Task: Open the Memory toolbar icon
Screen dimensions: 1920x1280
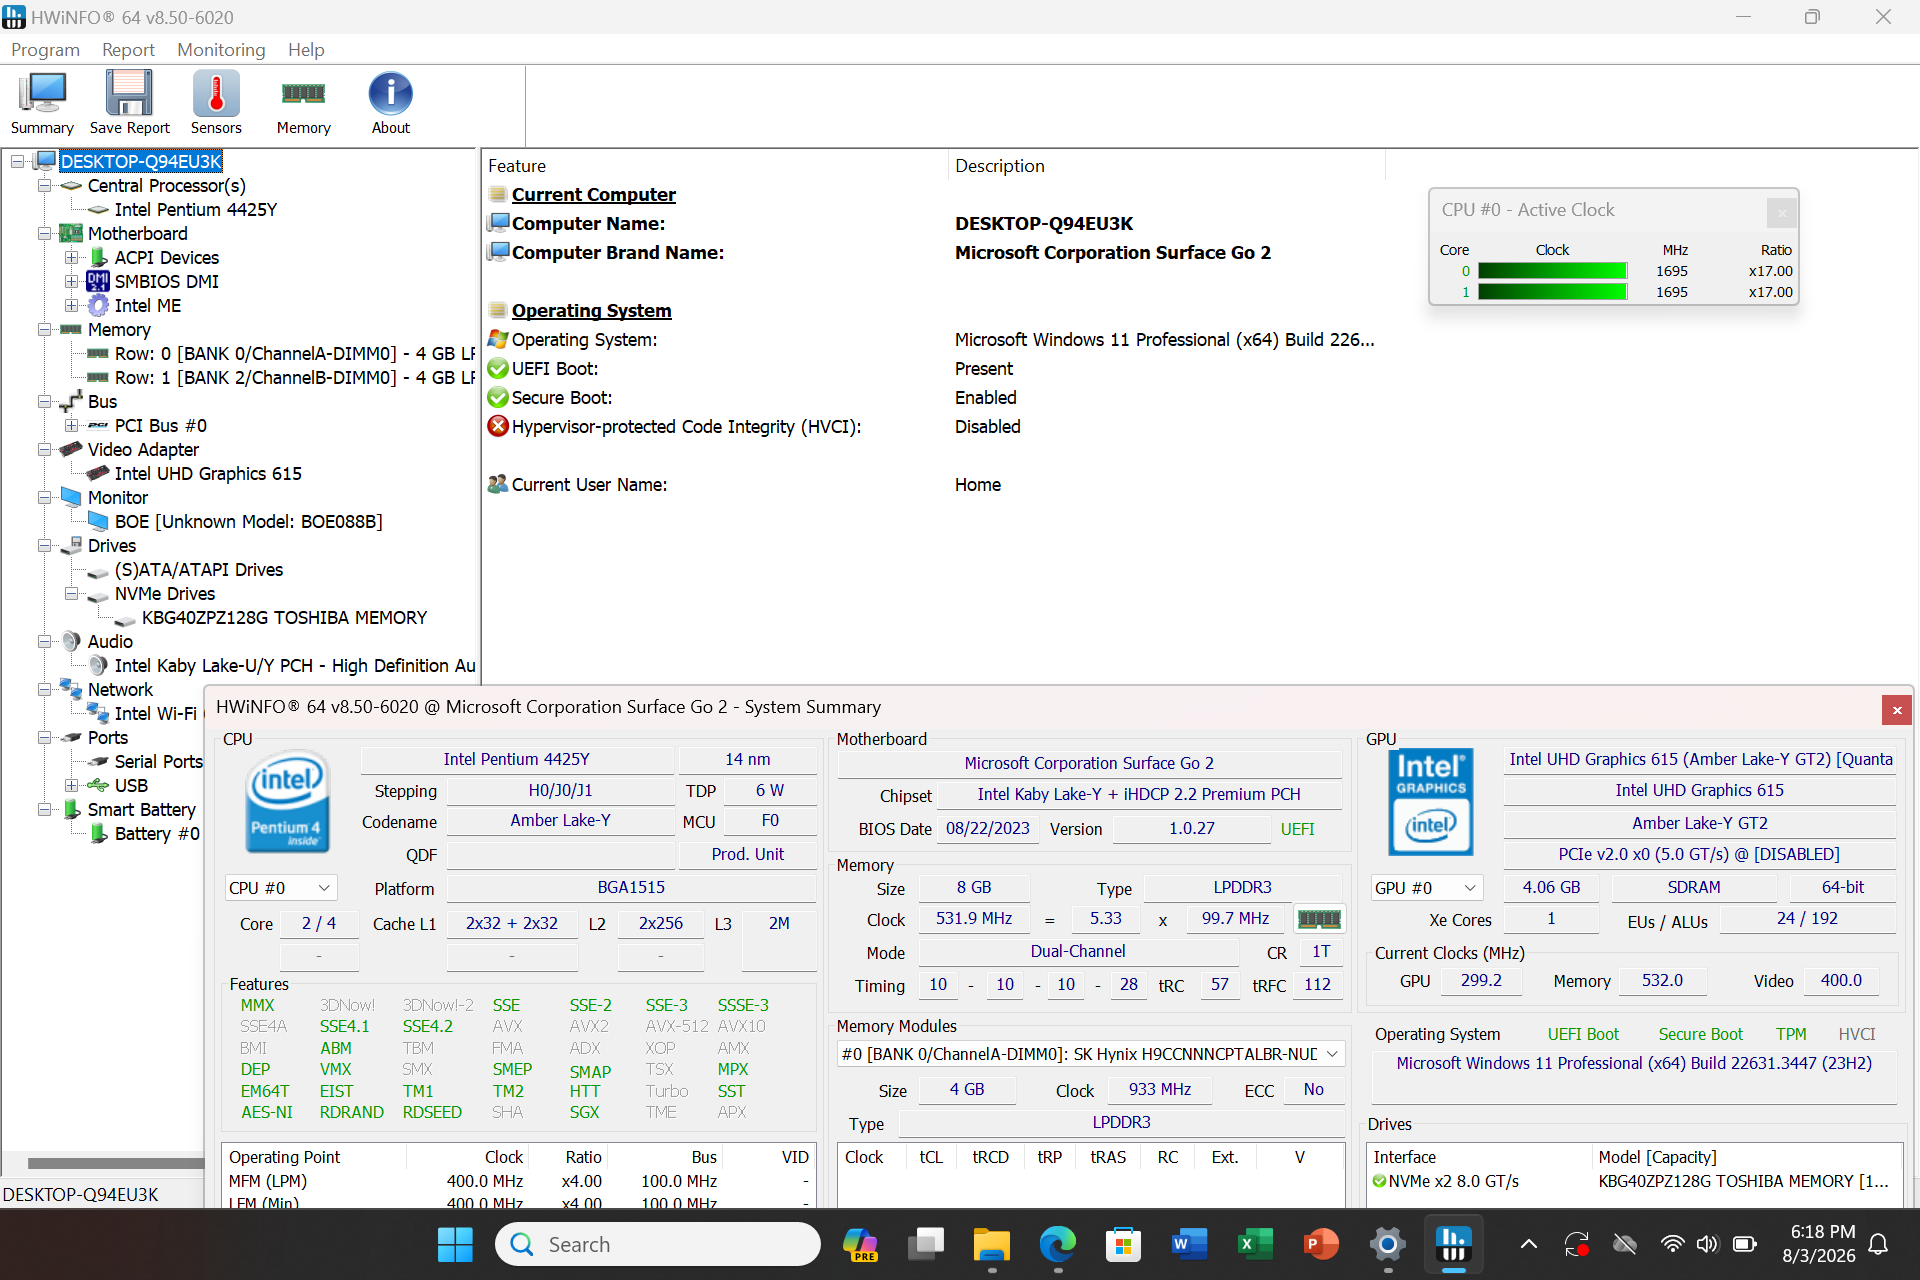Action: 303,103
